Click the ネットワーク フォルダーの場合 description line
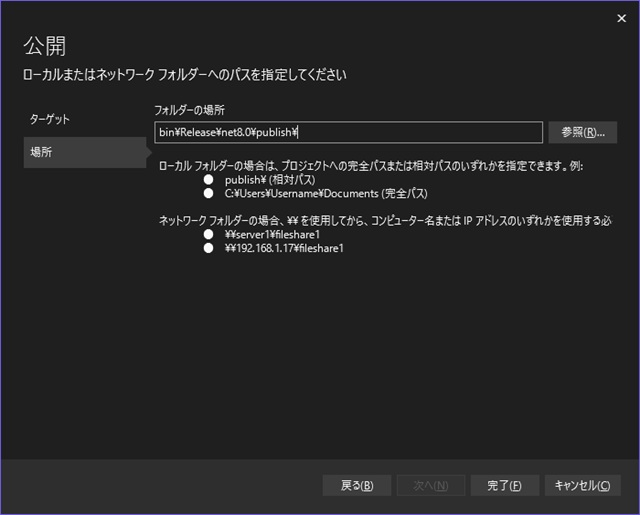Viewport: 640px width, 515px height. pos(385,221)
